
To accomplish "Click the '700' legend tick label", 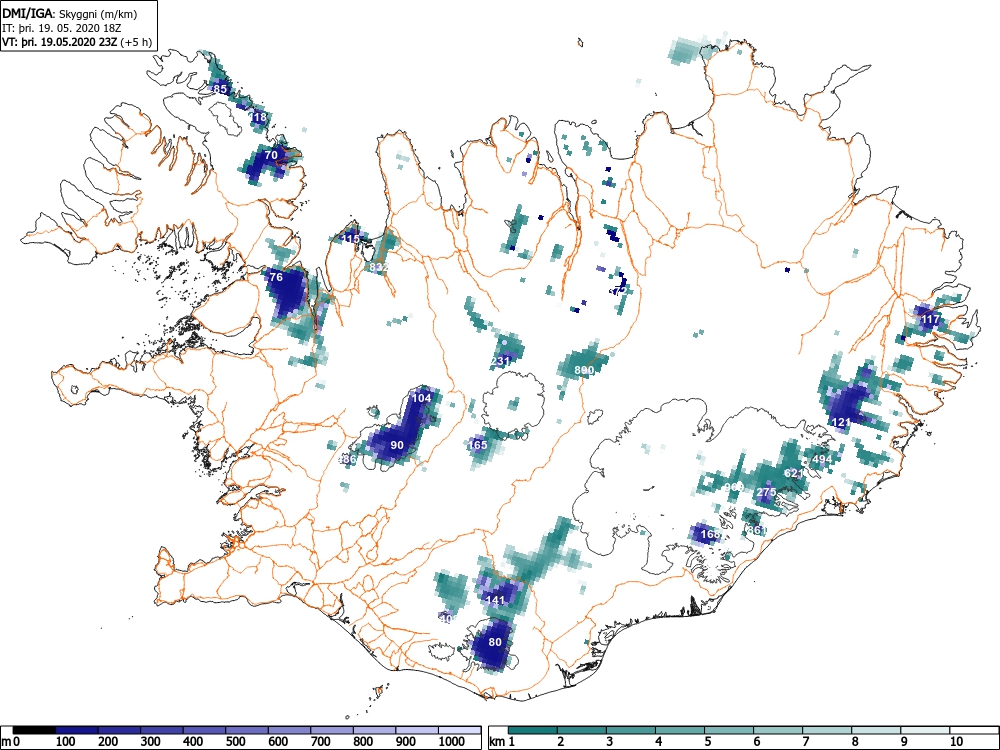I will click(x=321, y=742).
